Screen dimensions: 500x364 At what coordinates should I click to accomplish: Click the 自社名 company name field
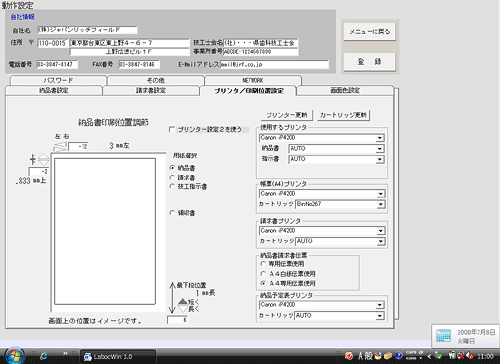click(x=87, y=30)
